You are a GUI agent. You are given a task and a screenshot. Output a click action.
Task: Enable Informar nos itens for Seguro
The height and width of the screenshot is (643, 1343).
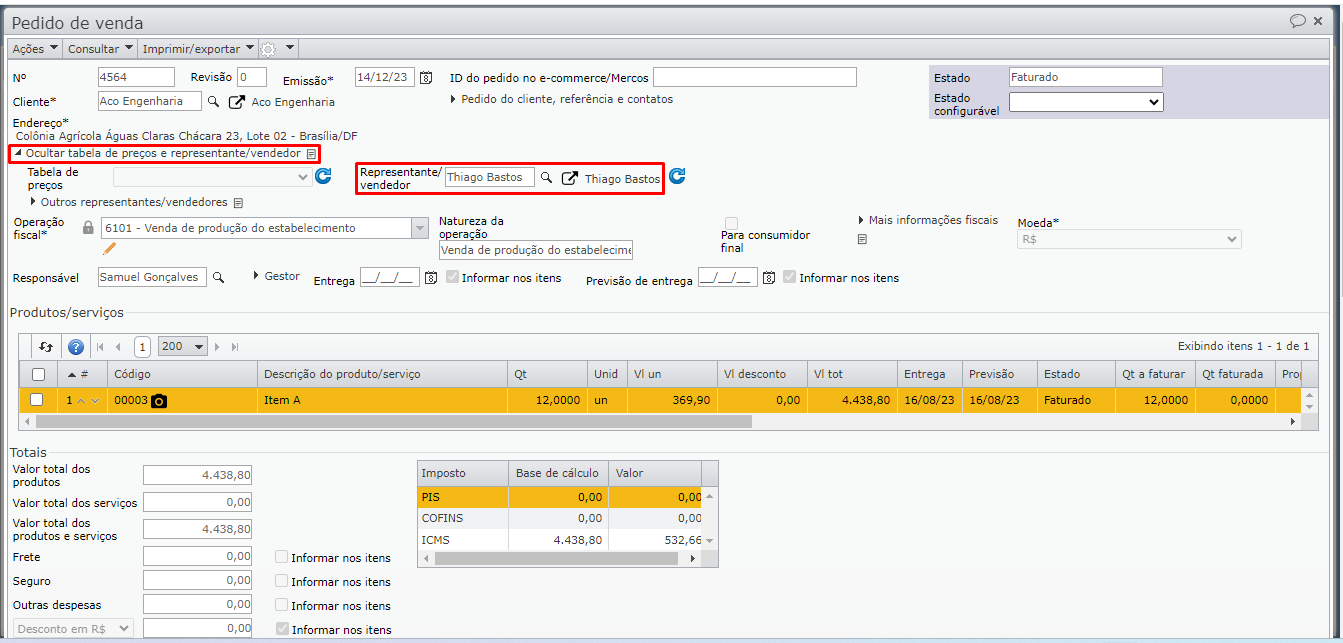pos(281,581)
